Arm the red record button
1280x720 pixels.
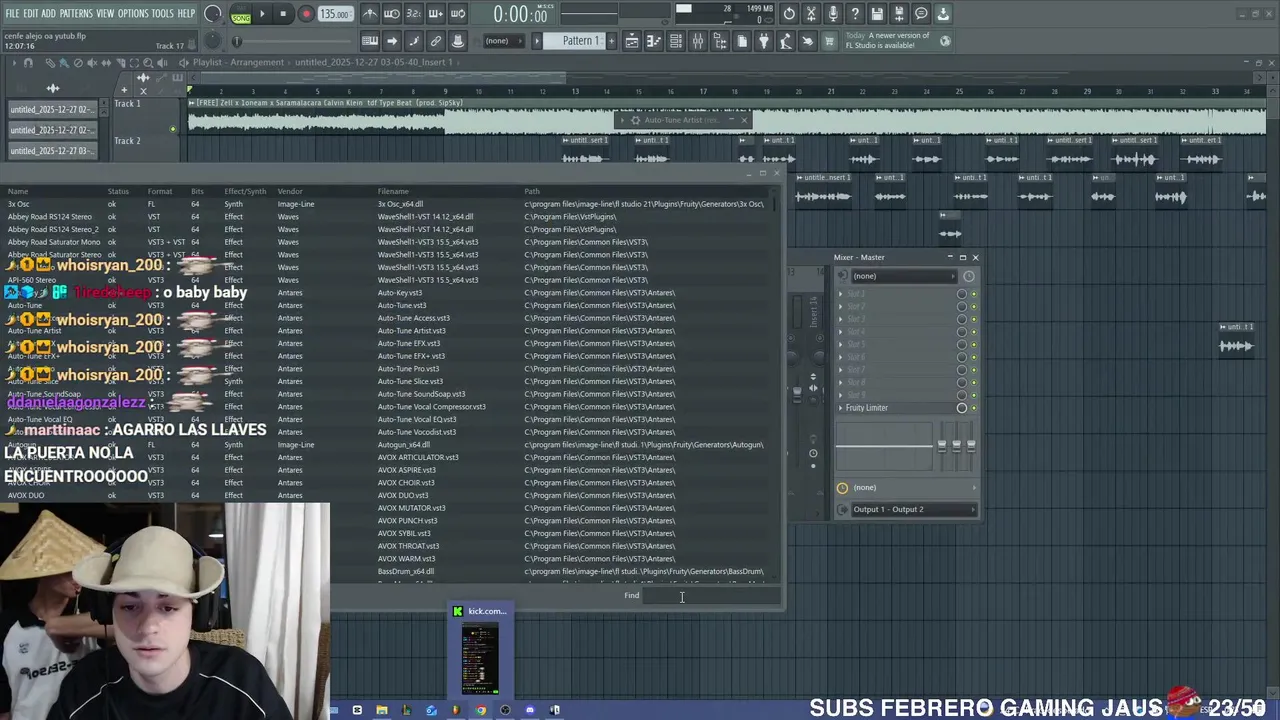[x=306, y=14]
